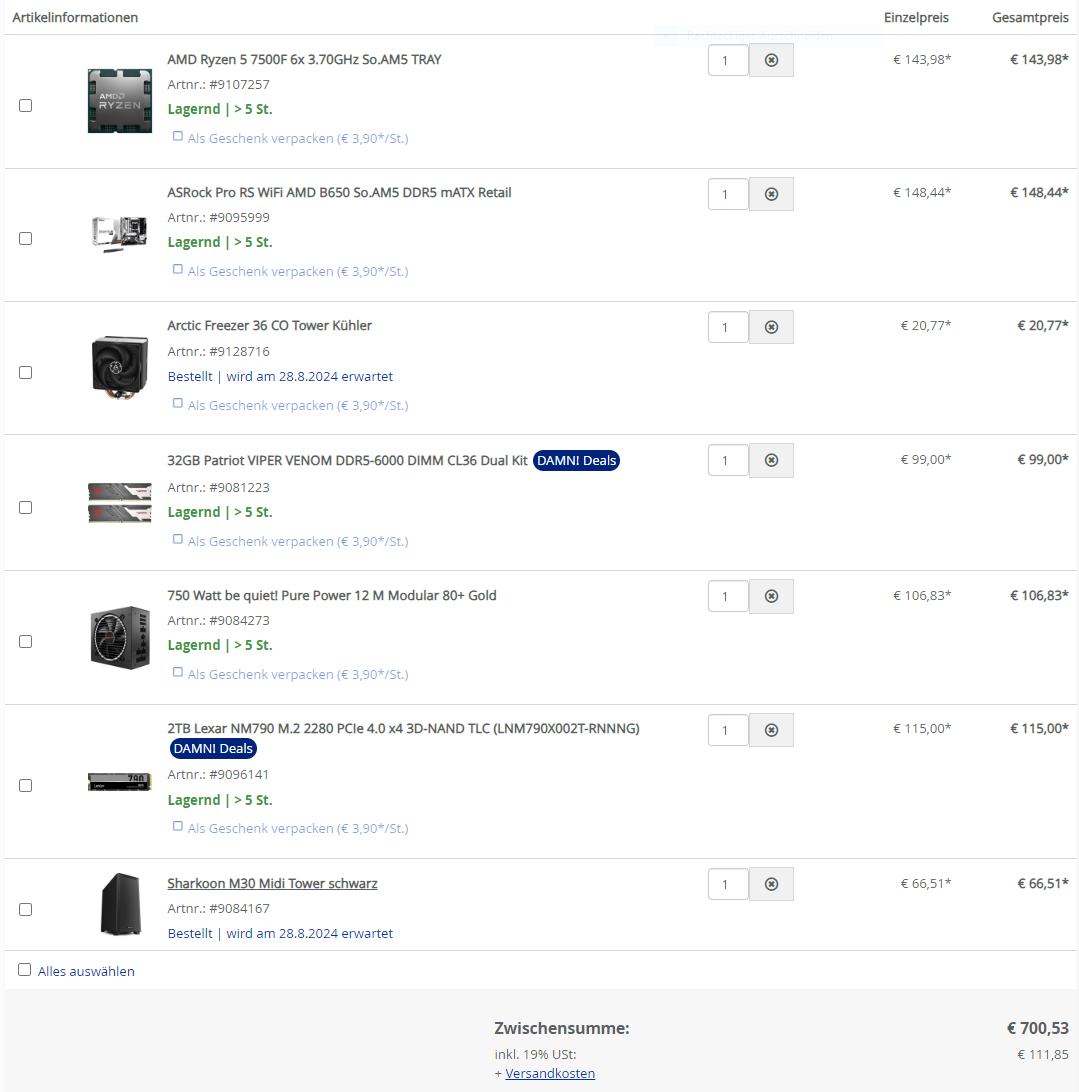Click the Gesamtpreis column header
This screenshot has height=1092, width=1079.
pyautogui.click(x=1030, y=17)
